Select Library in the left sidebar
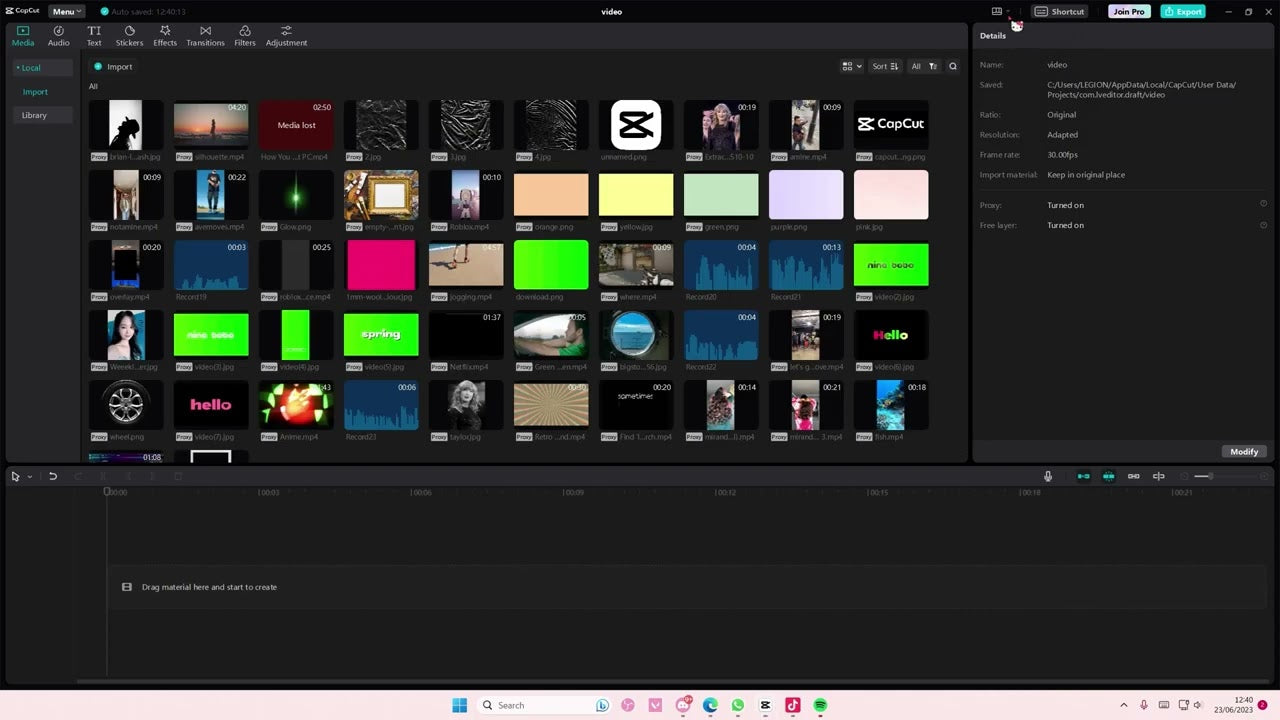The image size is (1280, 720). pos(34,115)
